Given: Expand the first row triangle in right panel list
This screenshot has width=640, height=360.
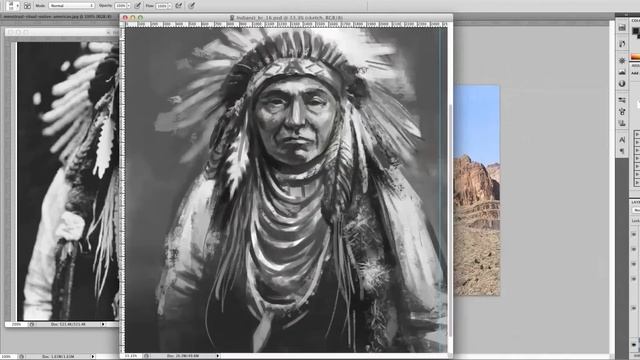Looking at the screenshot, I should pyautogui.click(x=637, y=134).
